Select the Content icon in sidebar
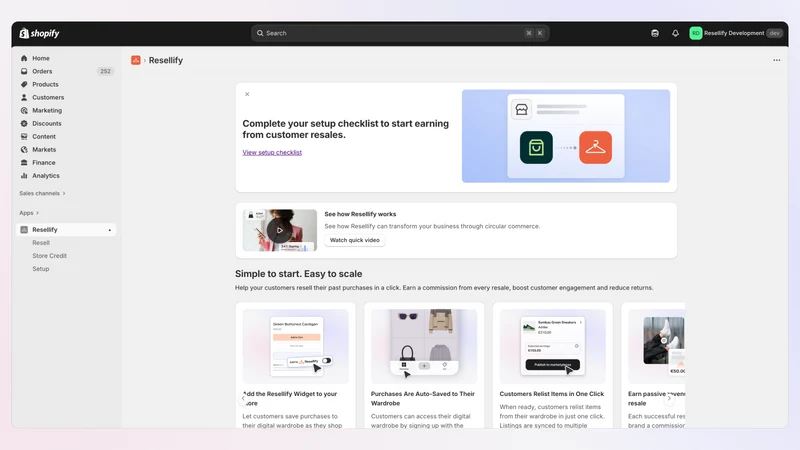The height and width of the screenshot is (450, 800). coord(24,136)
